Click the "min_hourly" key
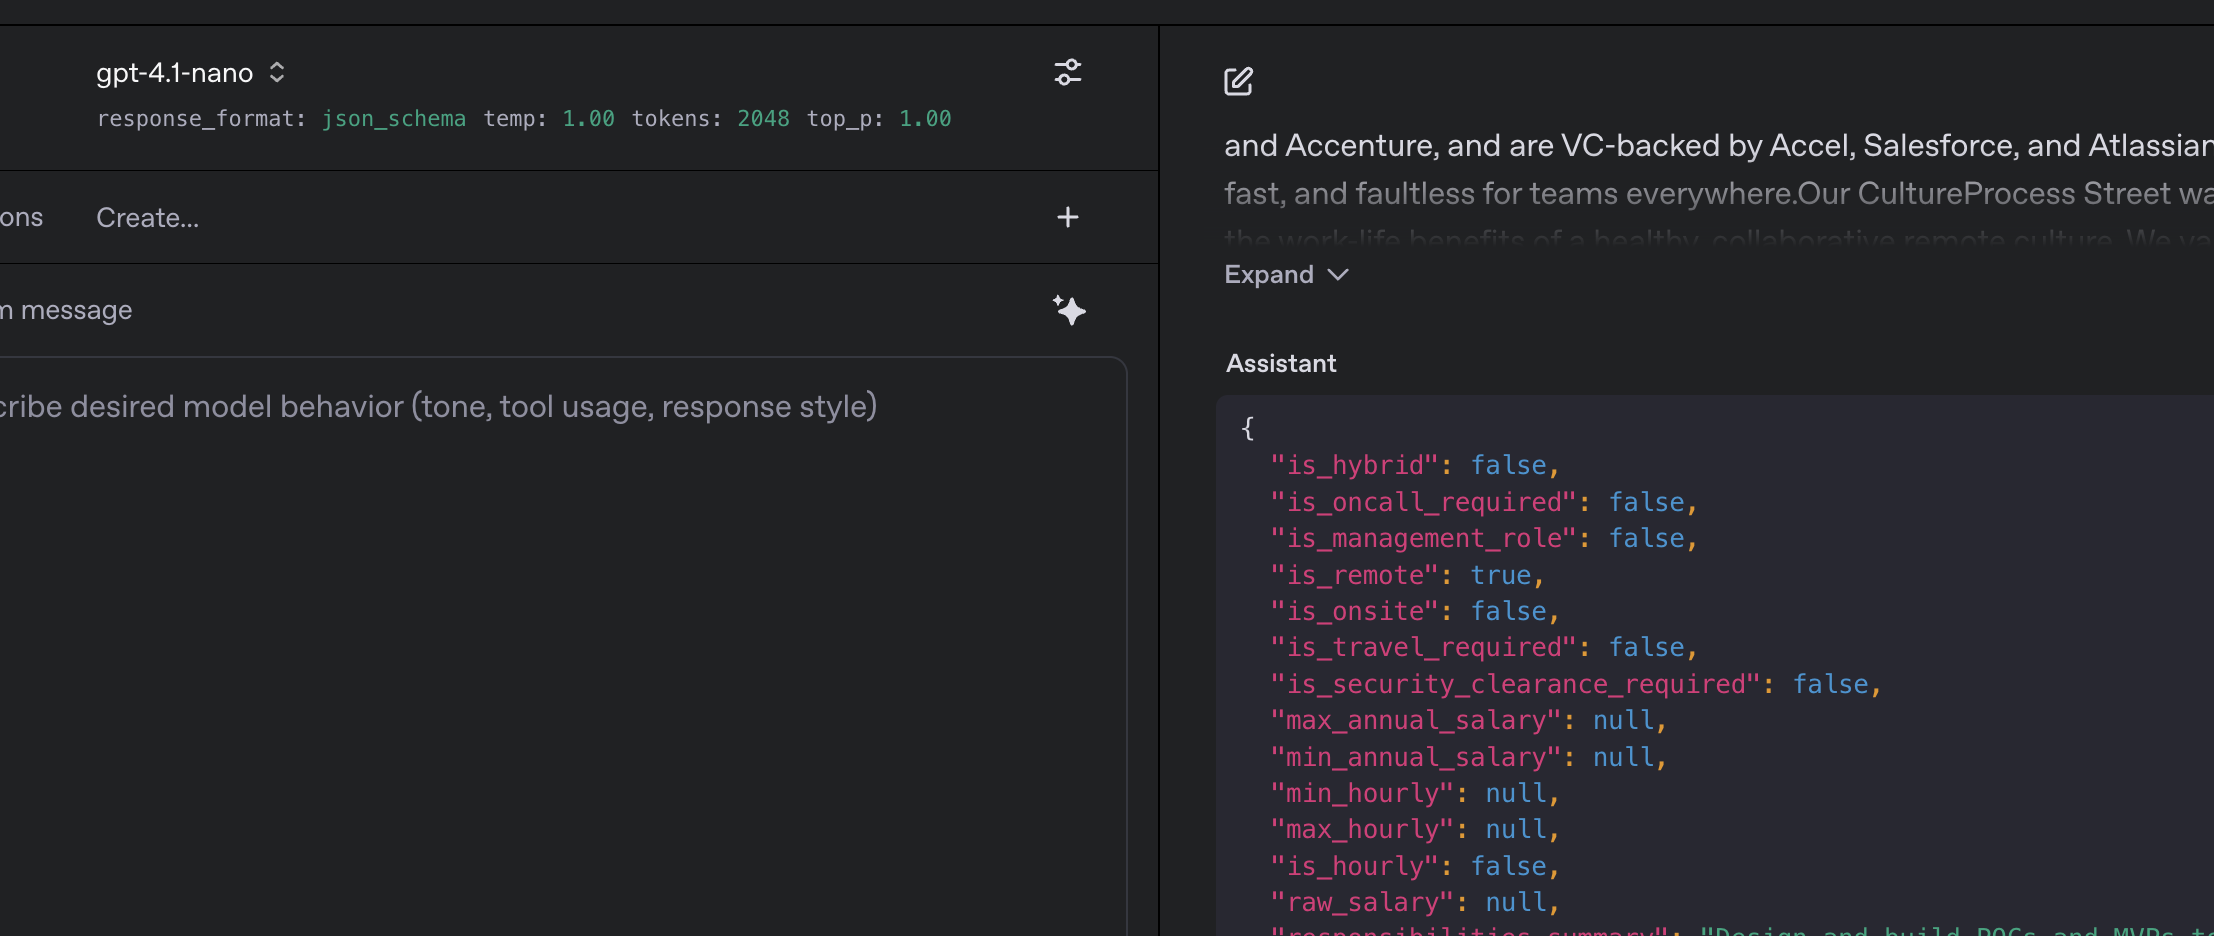 pyautogui.click(x=1362, y=794)
